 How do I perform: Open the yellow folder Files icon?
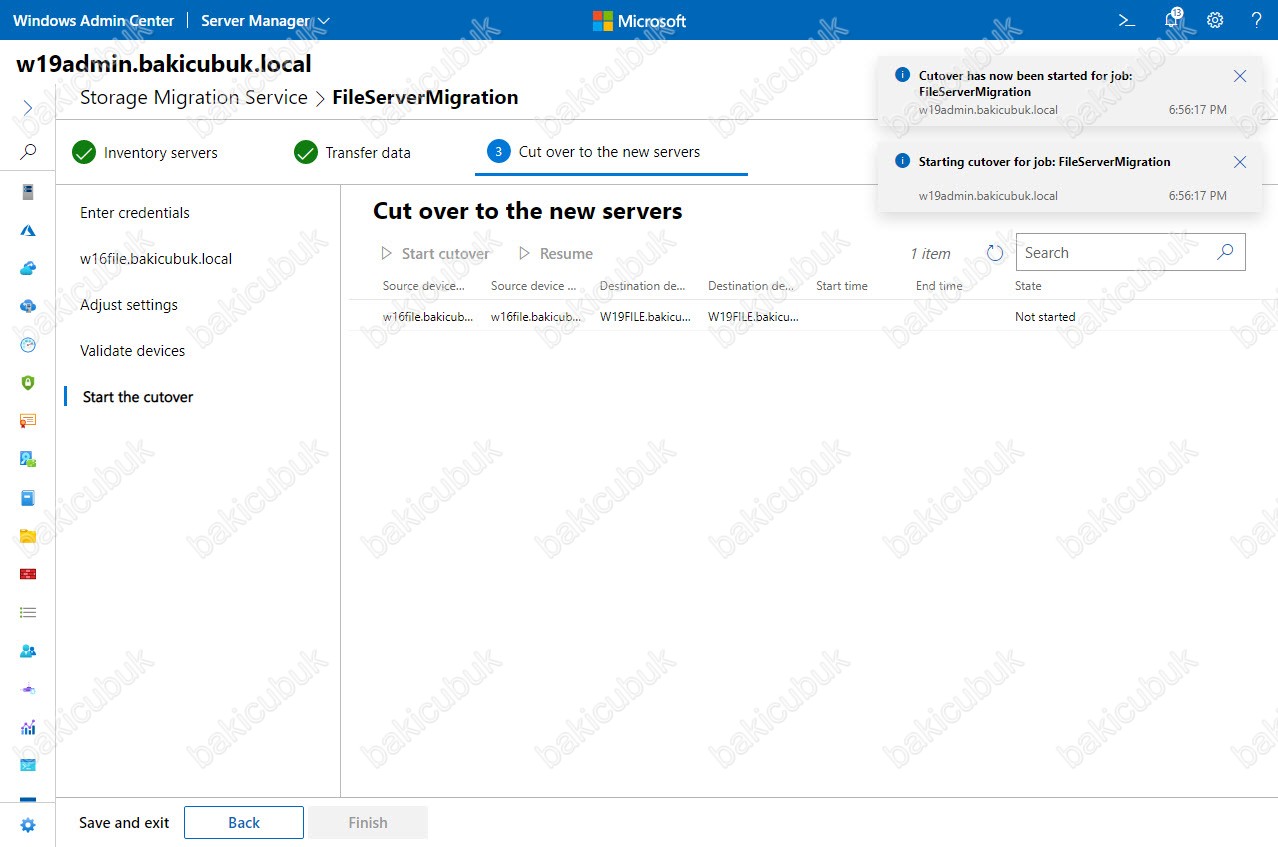pos(28,536)
